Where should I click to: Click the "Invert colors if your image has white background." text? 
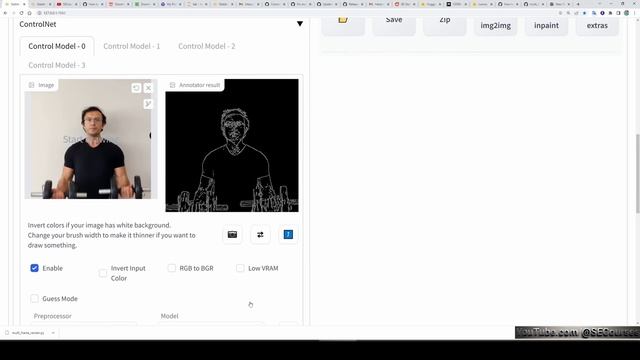99,225
